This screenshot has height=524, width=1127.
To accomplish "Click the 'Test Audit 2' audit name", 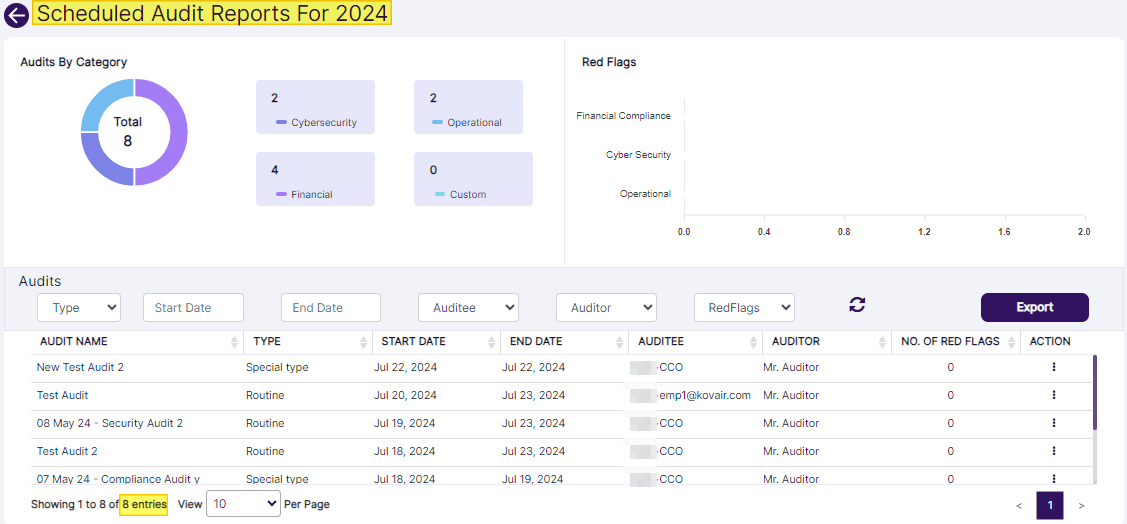I will [67, 451].
